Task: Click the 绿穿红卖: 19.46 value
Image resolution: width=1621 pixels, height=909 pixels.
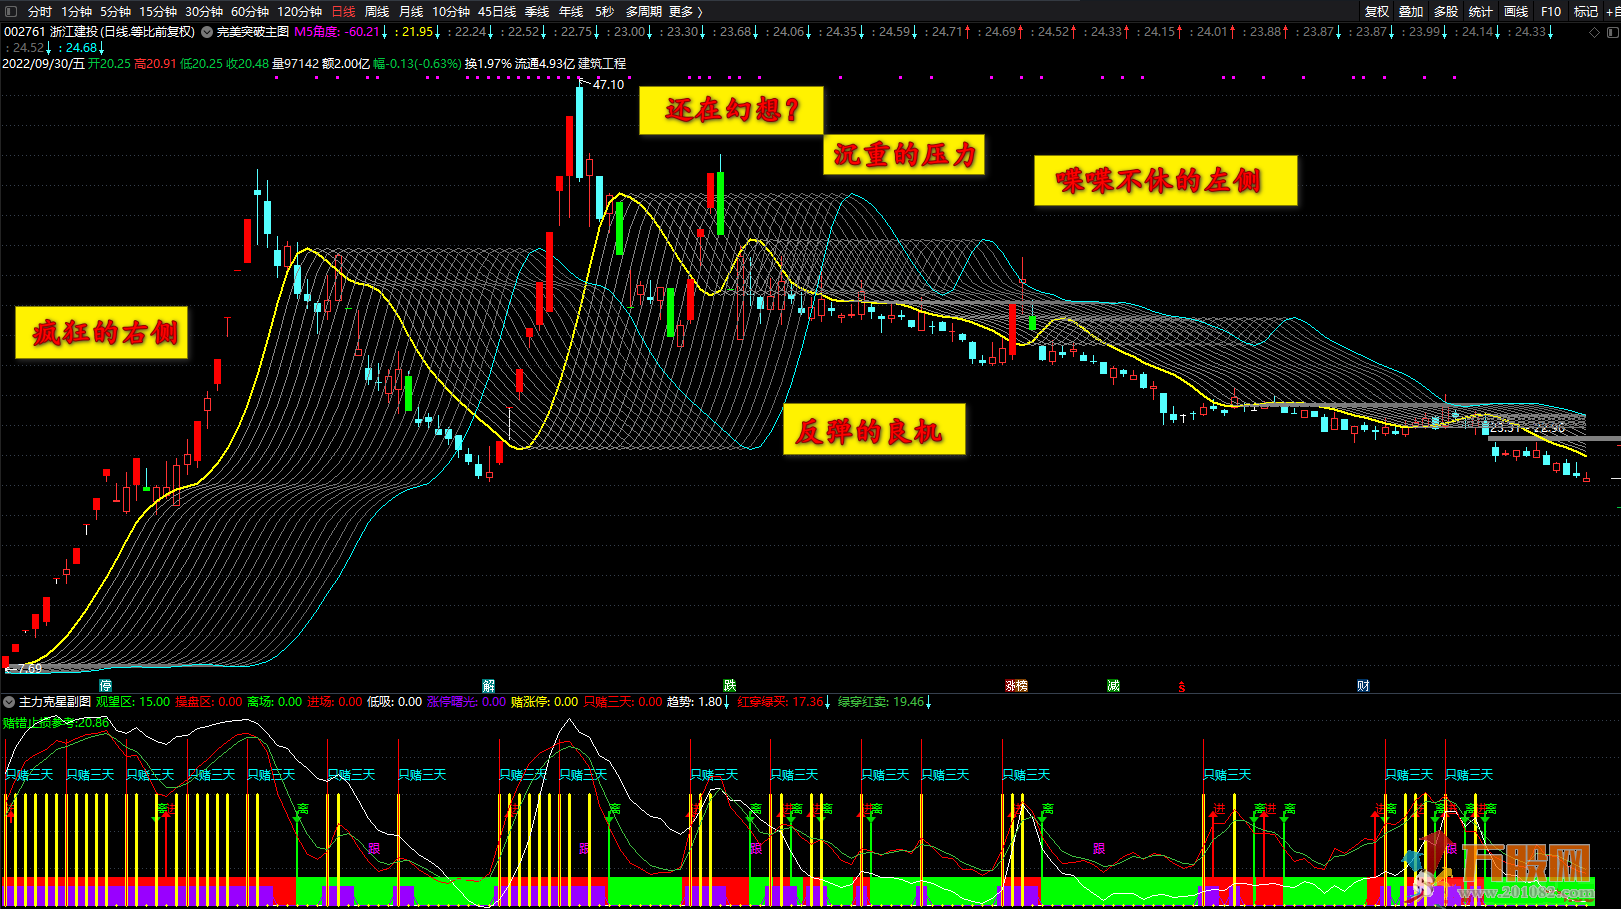Action: tap(884, 702)
